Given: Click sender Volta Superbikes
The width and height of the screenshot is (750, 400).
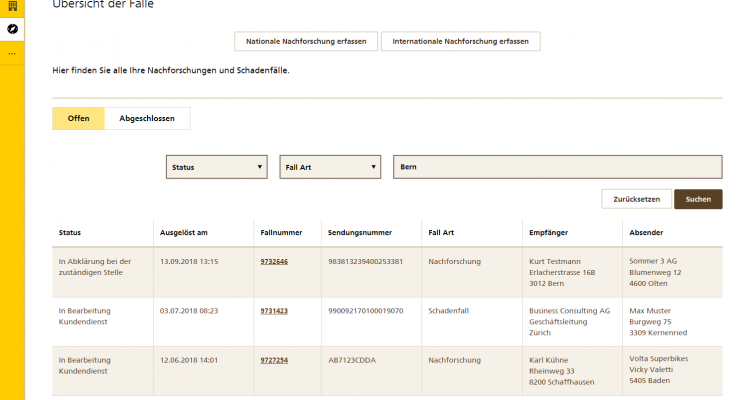Looking at the screenshot, I should (659, 358).
